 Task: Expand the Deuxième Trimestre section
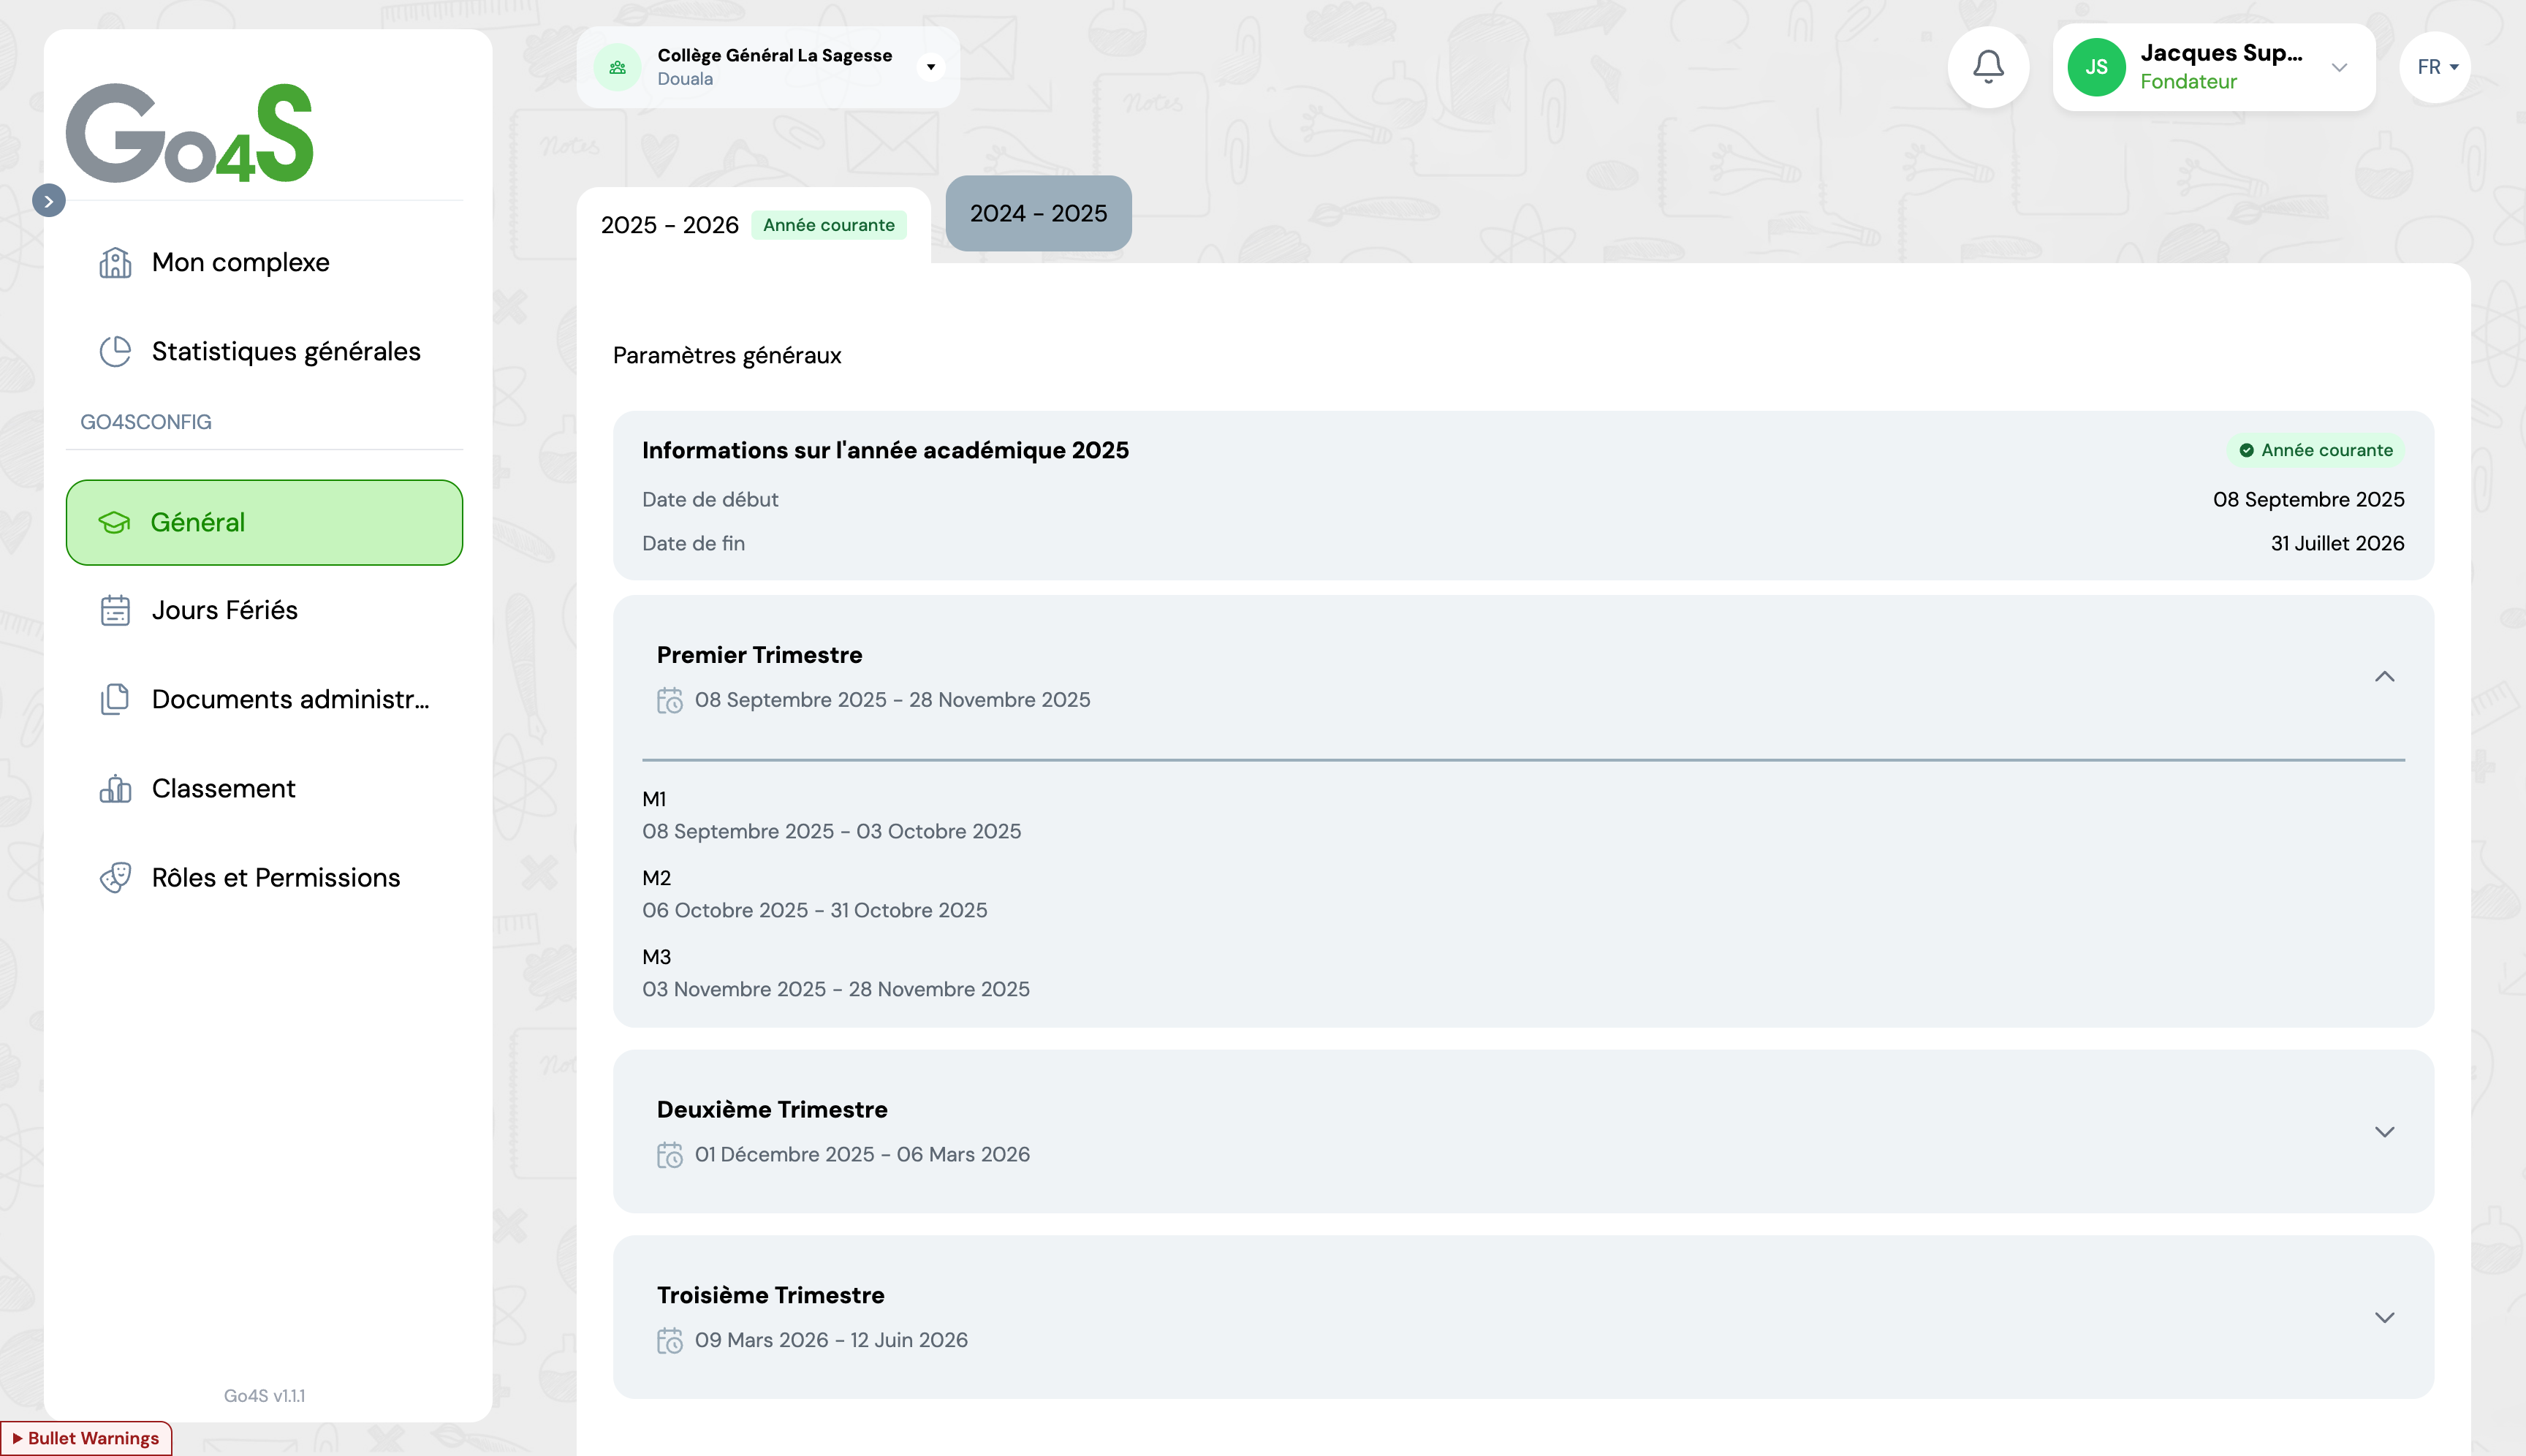[2384, 1132]
